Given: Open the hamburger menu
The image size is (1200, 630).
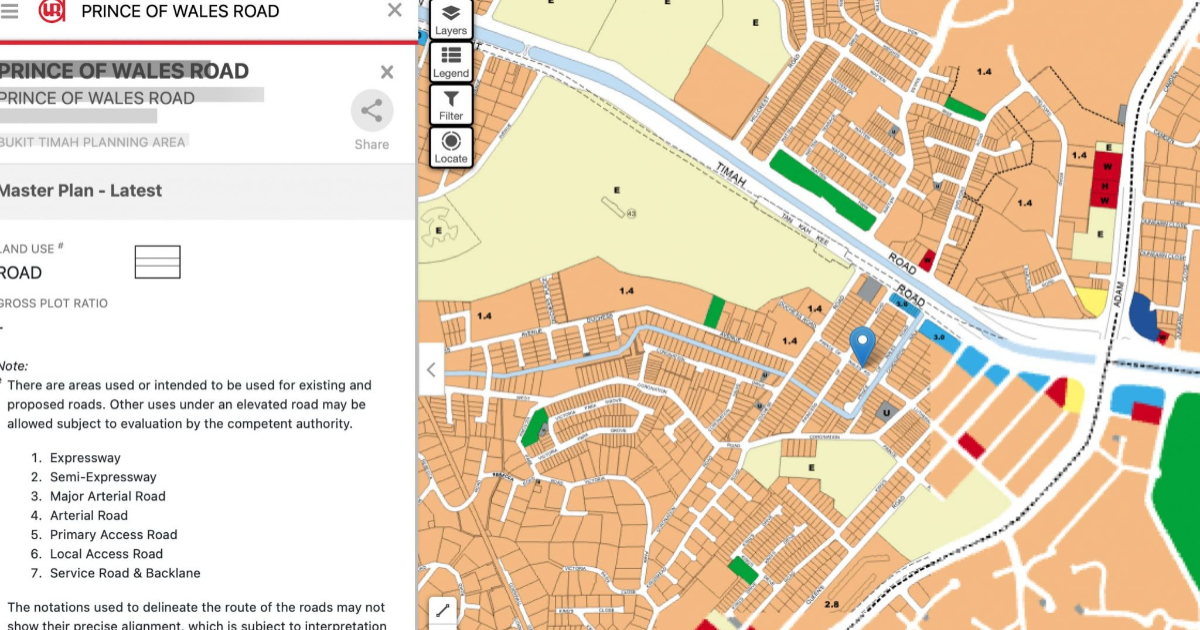Looking at the screenshot, I should click(x=10, y=12).
